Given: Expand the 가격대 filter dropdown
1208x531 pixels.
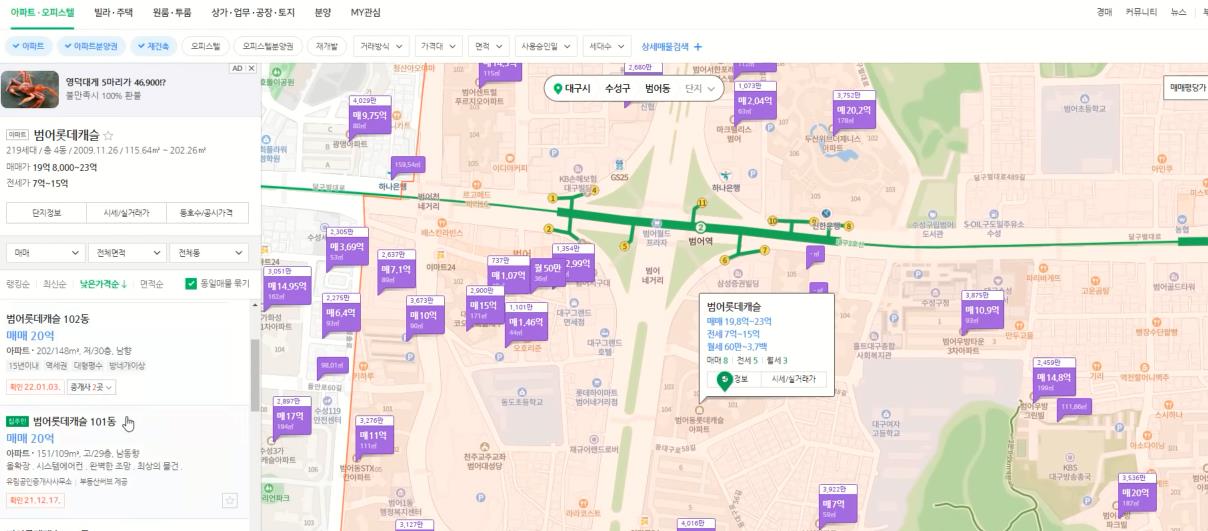Looking at the screenshot, I should [437, 46].
